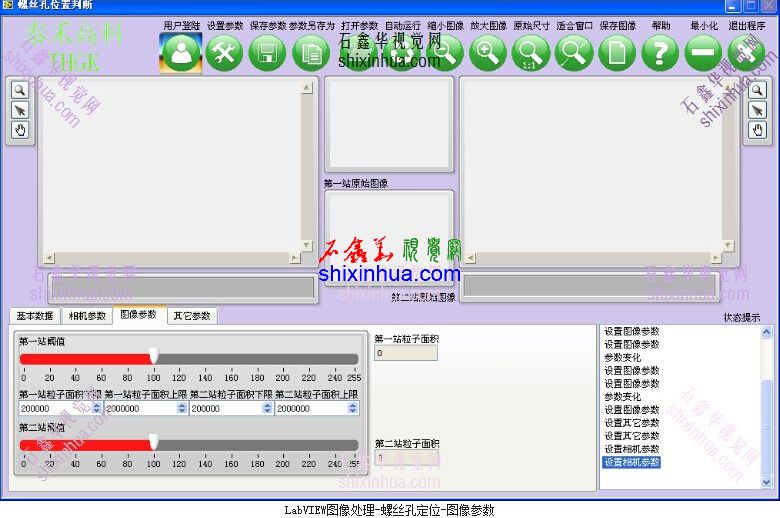780x518 pixels.
Task: Open Help (帮助) with the question-mark icon
Action: (660, 53)
